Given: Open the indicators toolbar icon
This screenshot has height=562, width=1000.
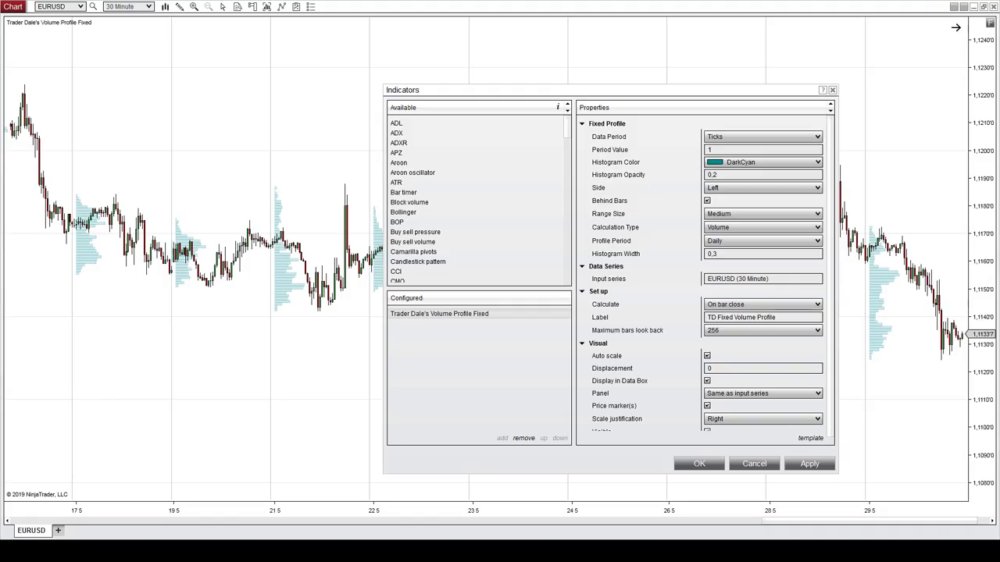Looking at the screenshot, I should (x=267, y=6).
